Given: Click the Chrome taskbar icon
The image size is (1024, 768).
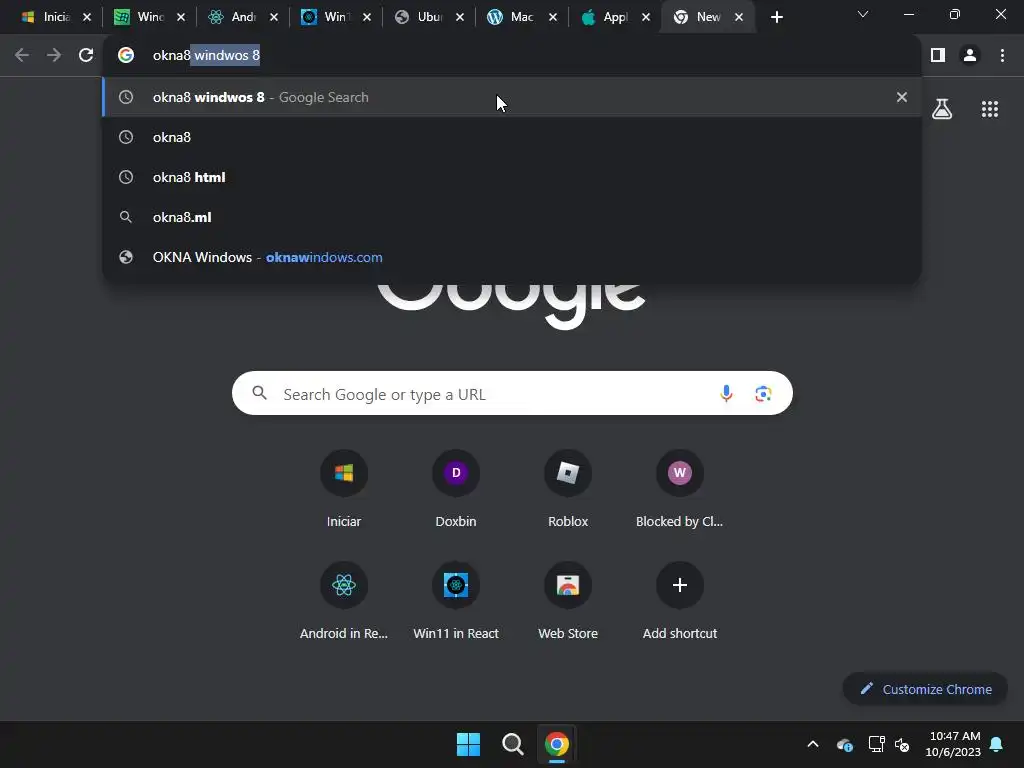Looking at the screenshot, I should [556, 744].
